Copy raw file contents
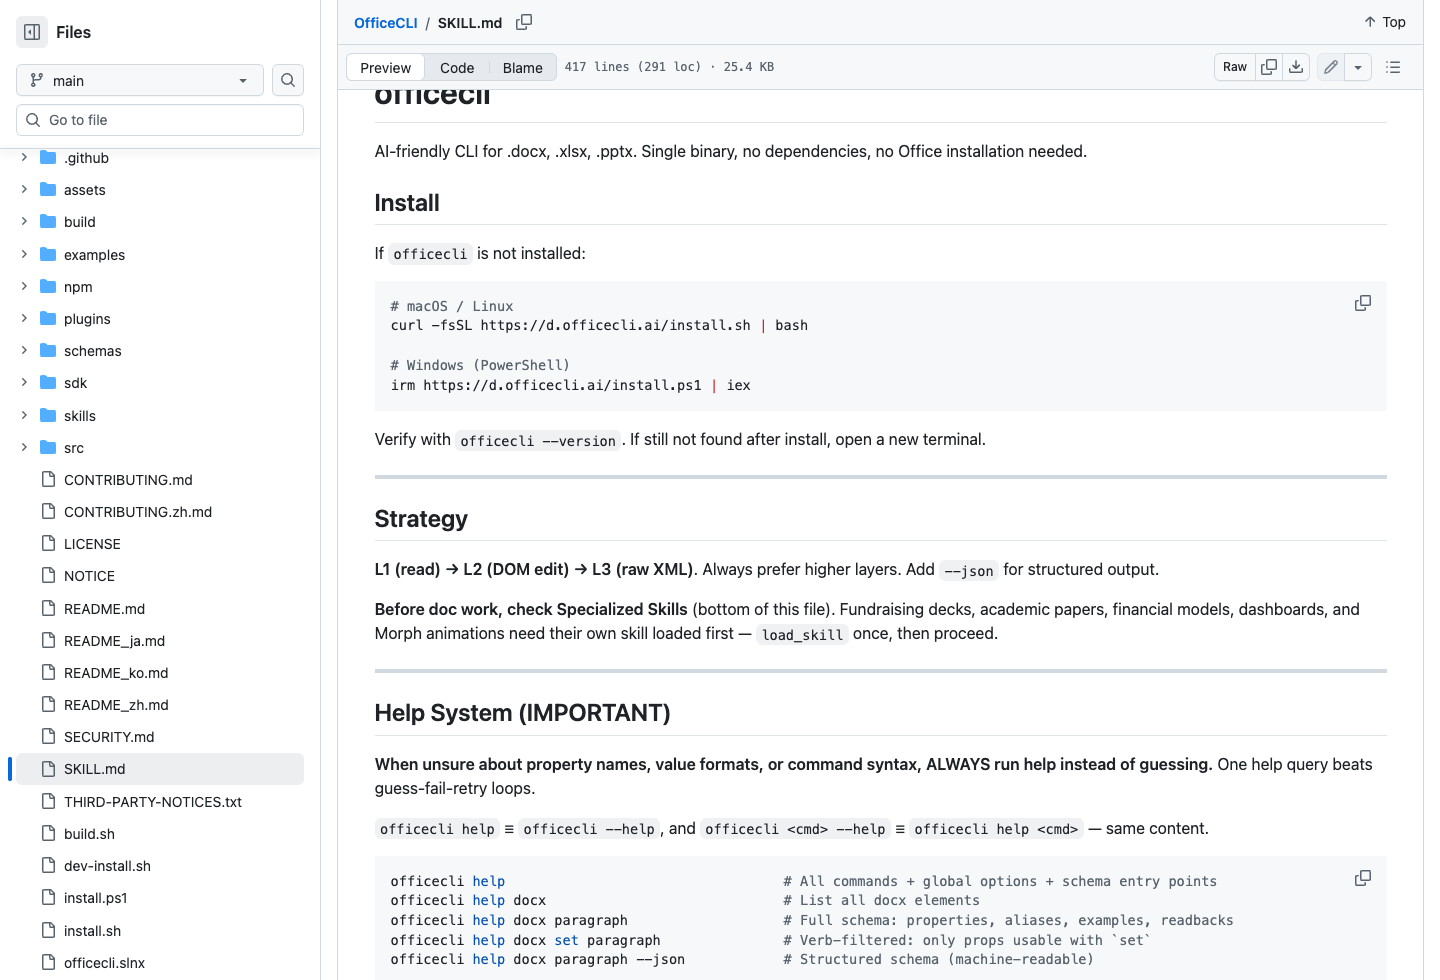Viewport: 1440px width, 980px height. [1269, 67]
